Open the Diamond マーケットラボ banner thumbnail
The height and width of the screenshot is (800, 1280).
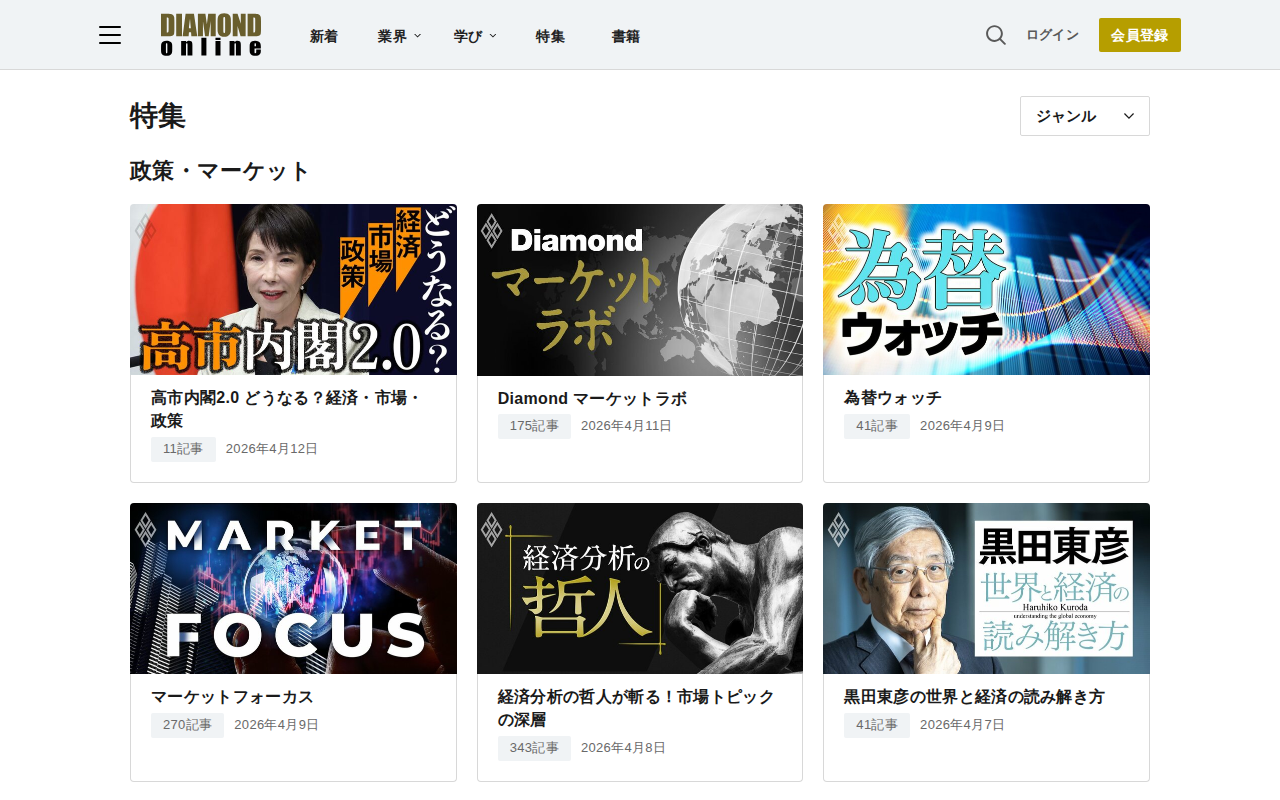tap(640, 290)
